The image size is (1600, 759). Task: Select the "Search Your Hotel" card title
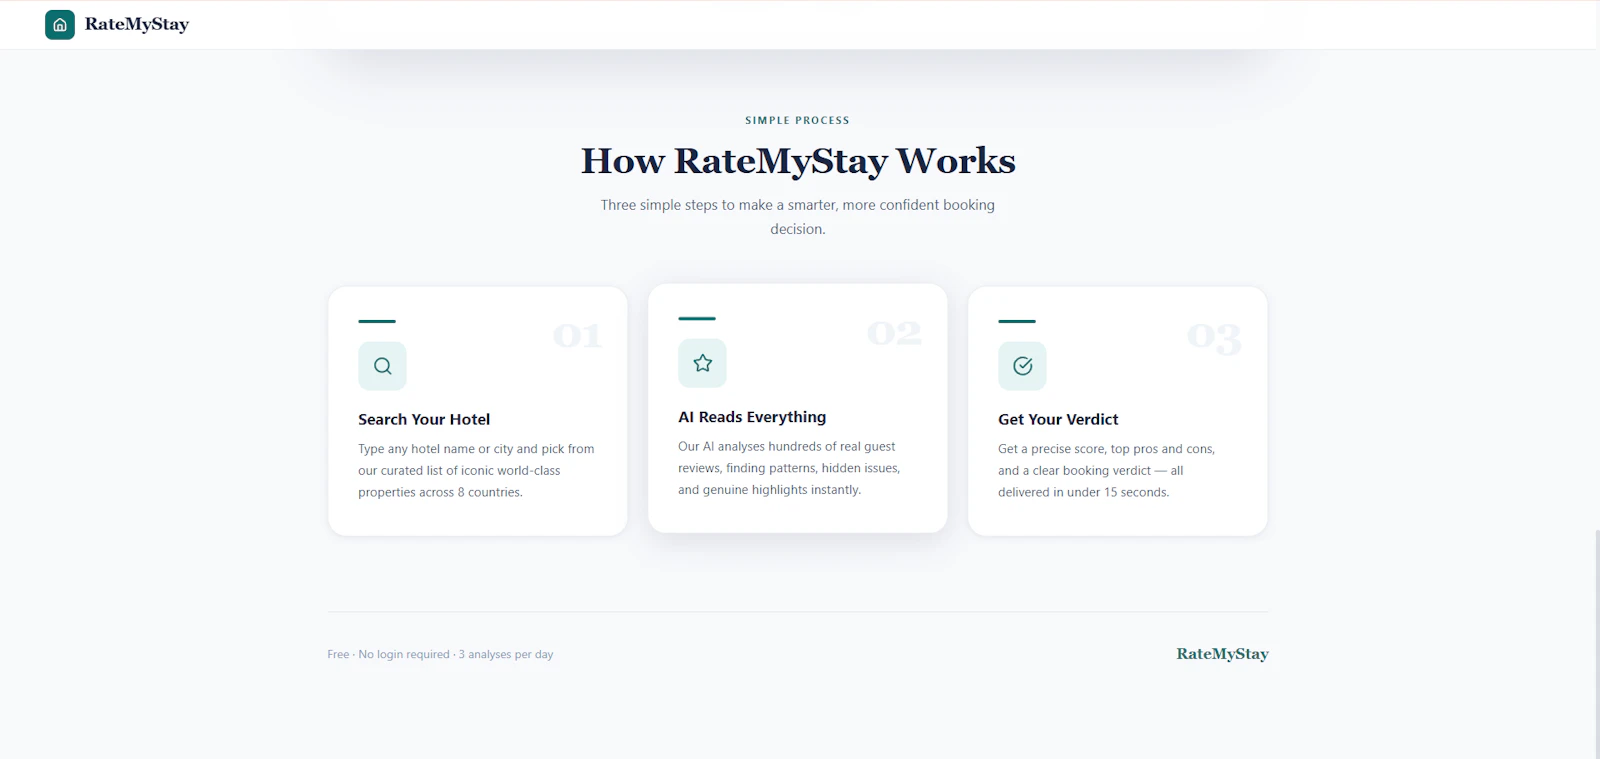pyautogui.click(x=424, y=420)
